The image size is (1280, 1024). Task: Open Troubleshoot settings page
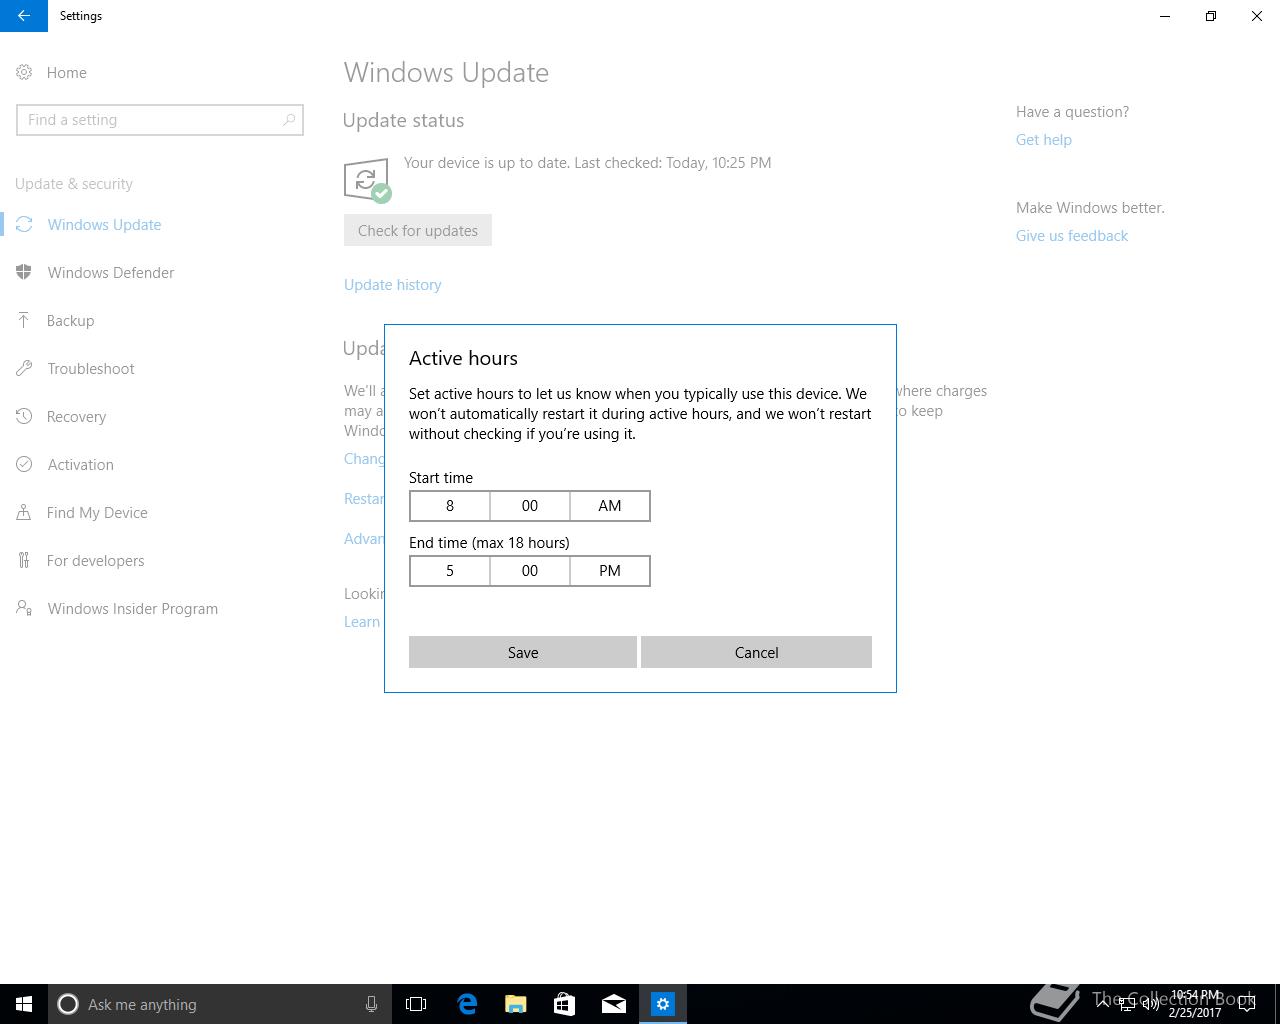[91, 368]
